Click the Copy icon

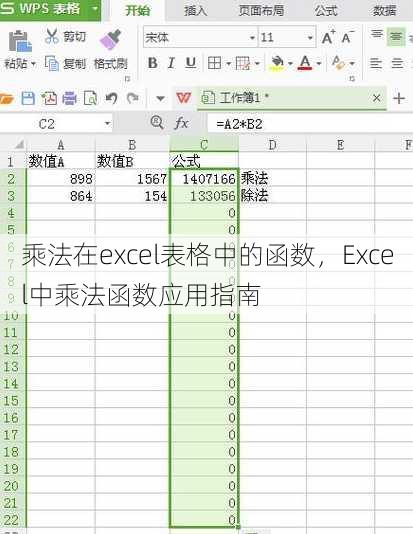(x=52, y=63)
